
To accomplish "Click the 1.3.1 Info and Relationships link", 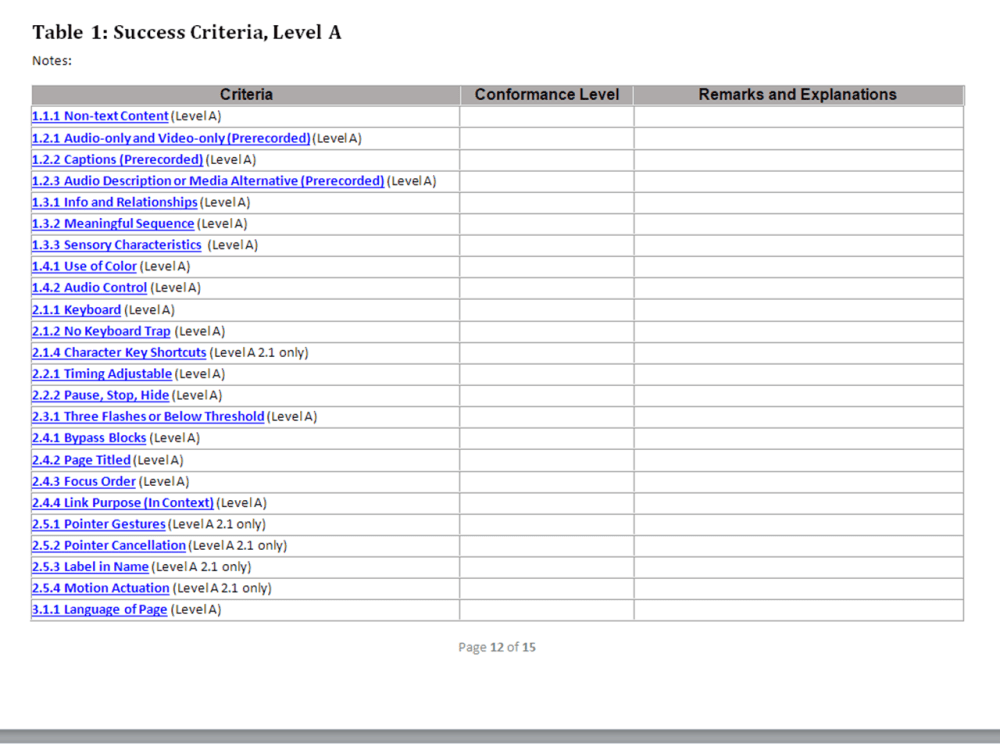I will point(115,202).
